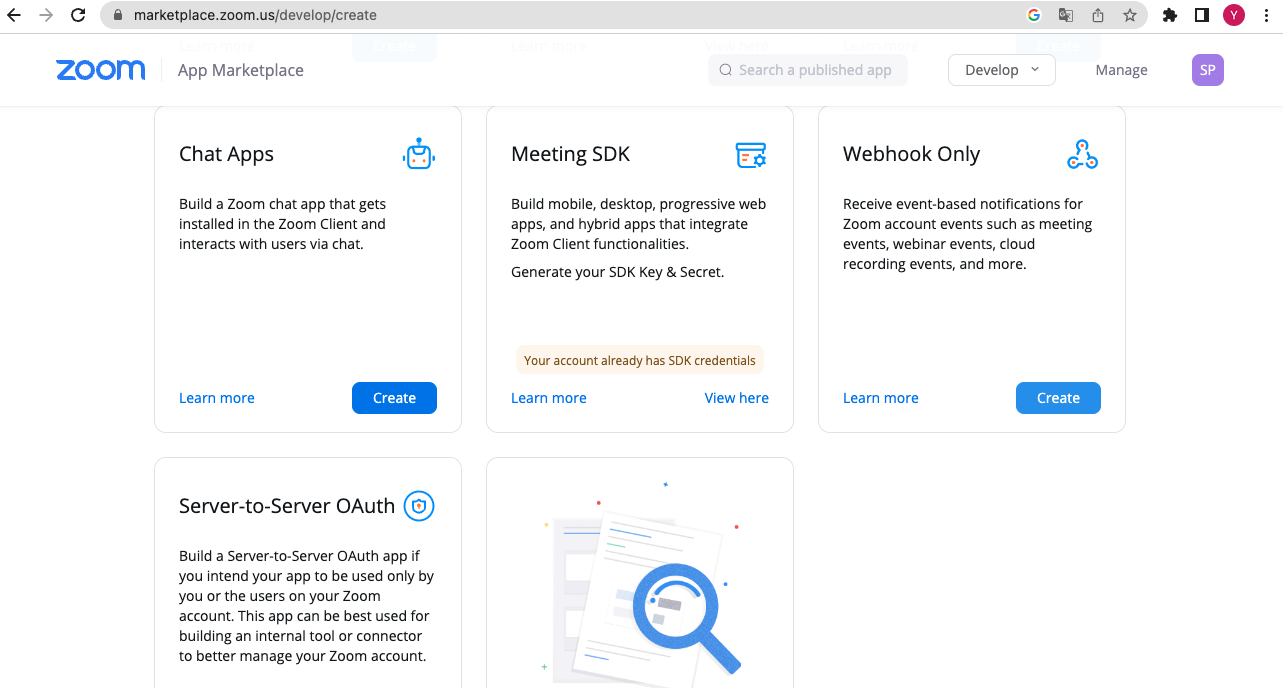Create a new Chat App
The width and height of the screenshot is (1283, 688).
(394, 397)
